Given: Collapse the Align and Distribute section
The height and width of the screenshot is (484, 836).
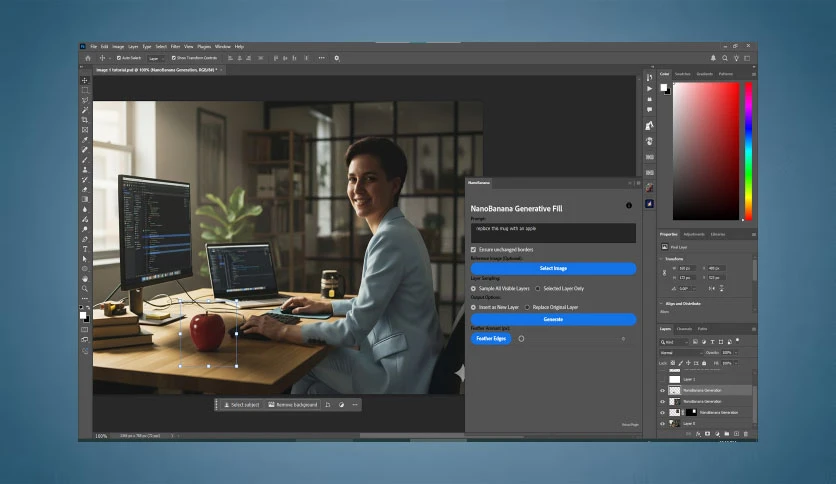Looking at the screenshot, I should [x=662, y=303].
